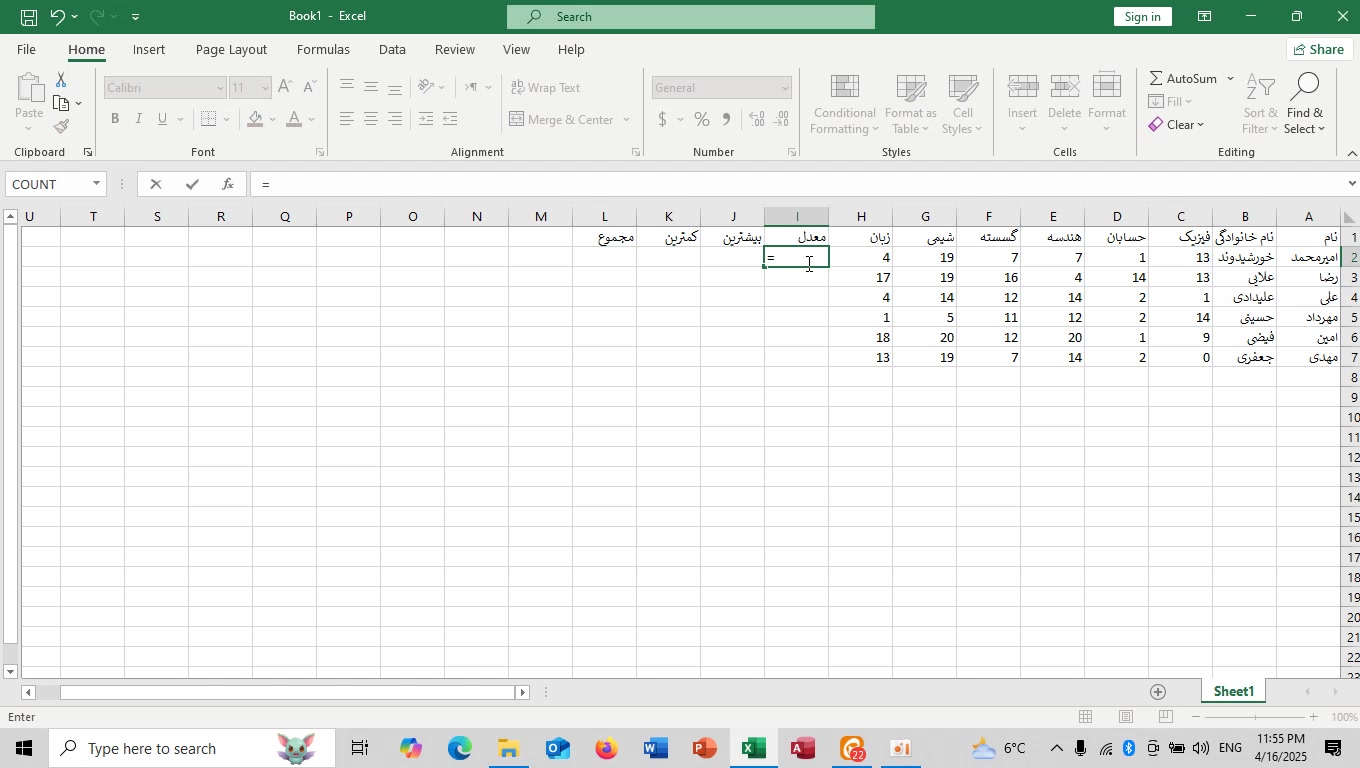Click the AutoSum button

(x=1184, y=79)
